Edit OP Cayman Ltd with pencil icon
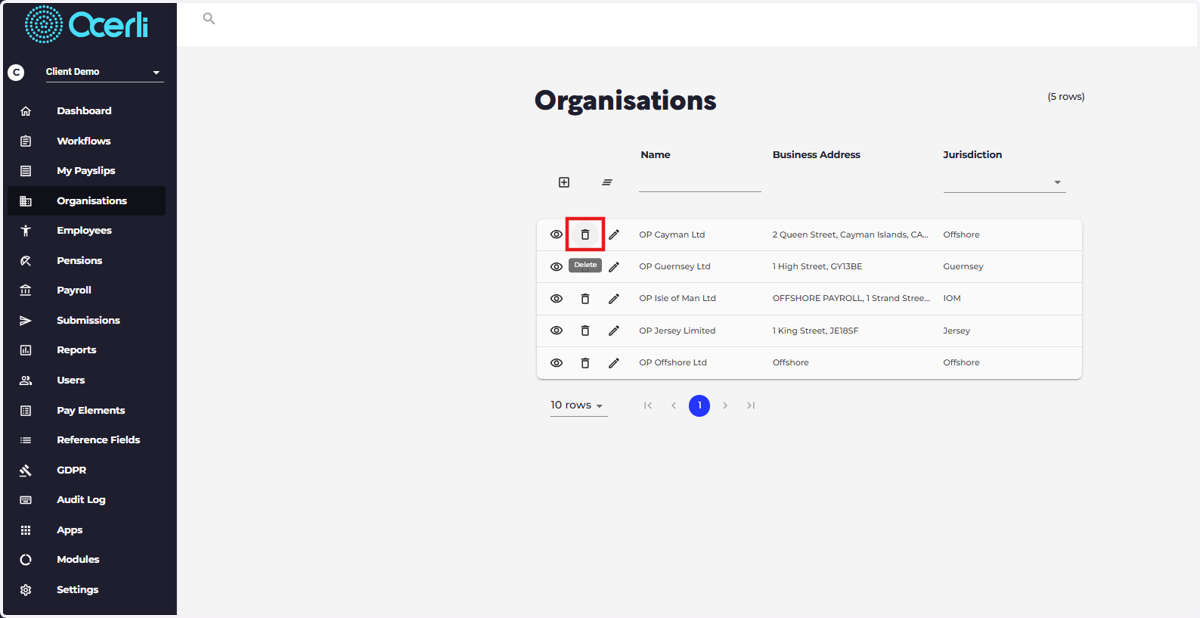 [614, 235]
